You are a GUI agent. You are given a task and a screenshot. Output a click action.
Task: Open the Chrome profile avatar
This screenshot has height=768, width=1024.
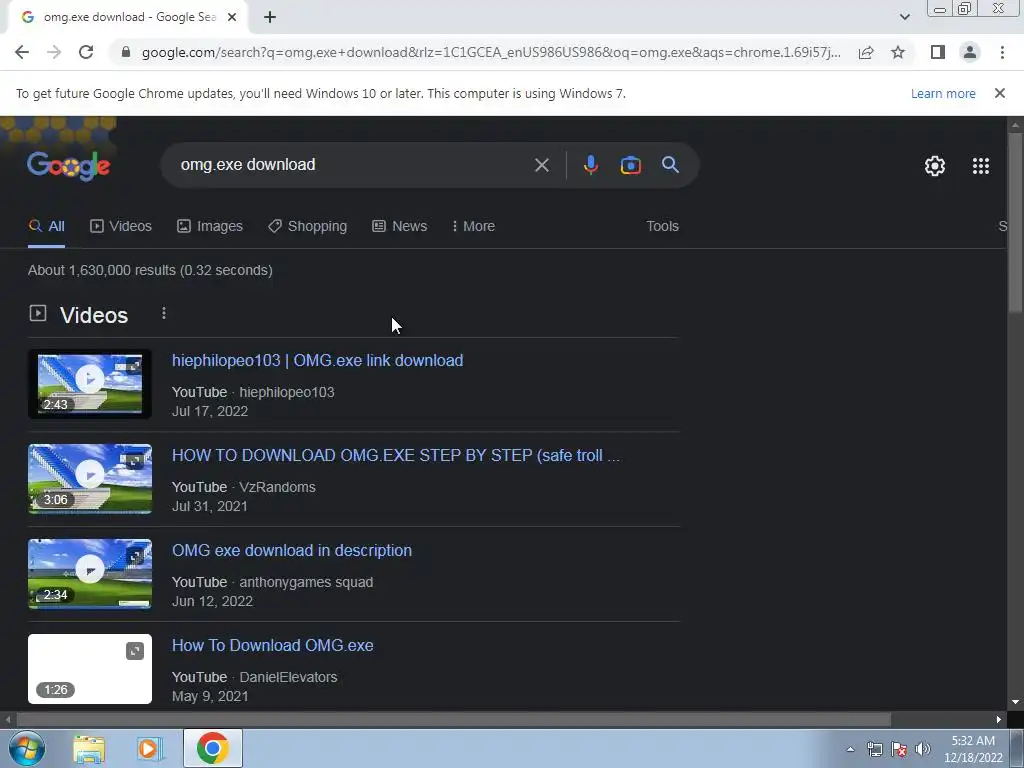970,52
